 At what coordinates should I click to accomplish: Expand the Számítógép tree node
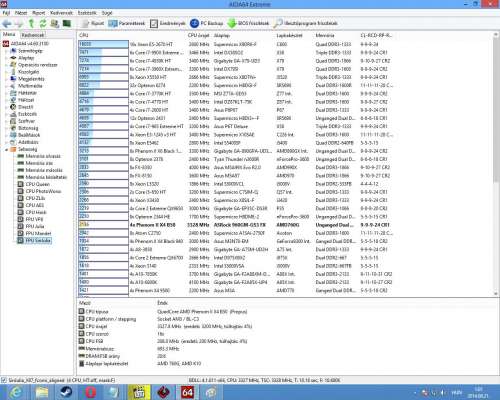(x=6, y=51)
